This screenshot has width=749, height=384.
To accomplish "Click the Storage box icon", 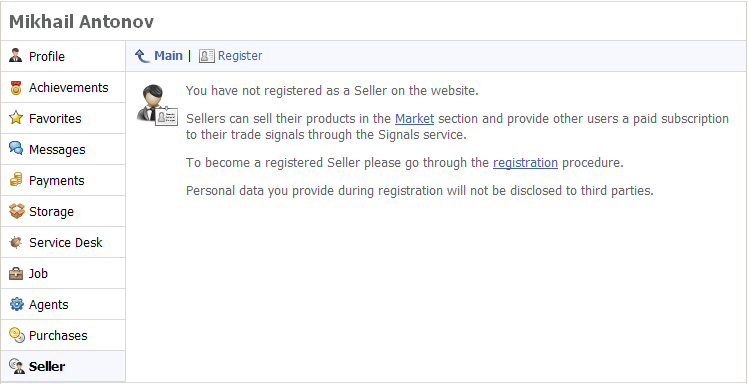I will [x=16, y=211].
